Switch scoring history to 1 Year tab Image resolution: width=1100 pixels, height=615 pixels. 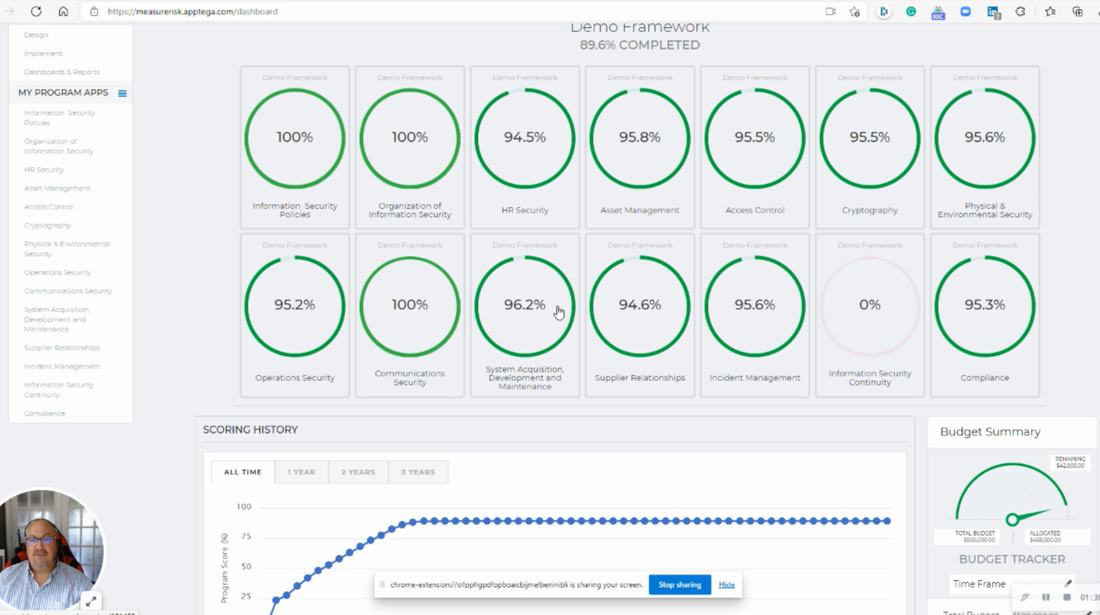pos(301,472)
